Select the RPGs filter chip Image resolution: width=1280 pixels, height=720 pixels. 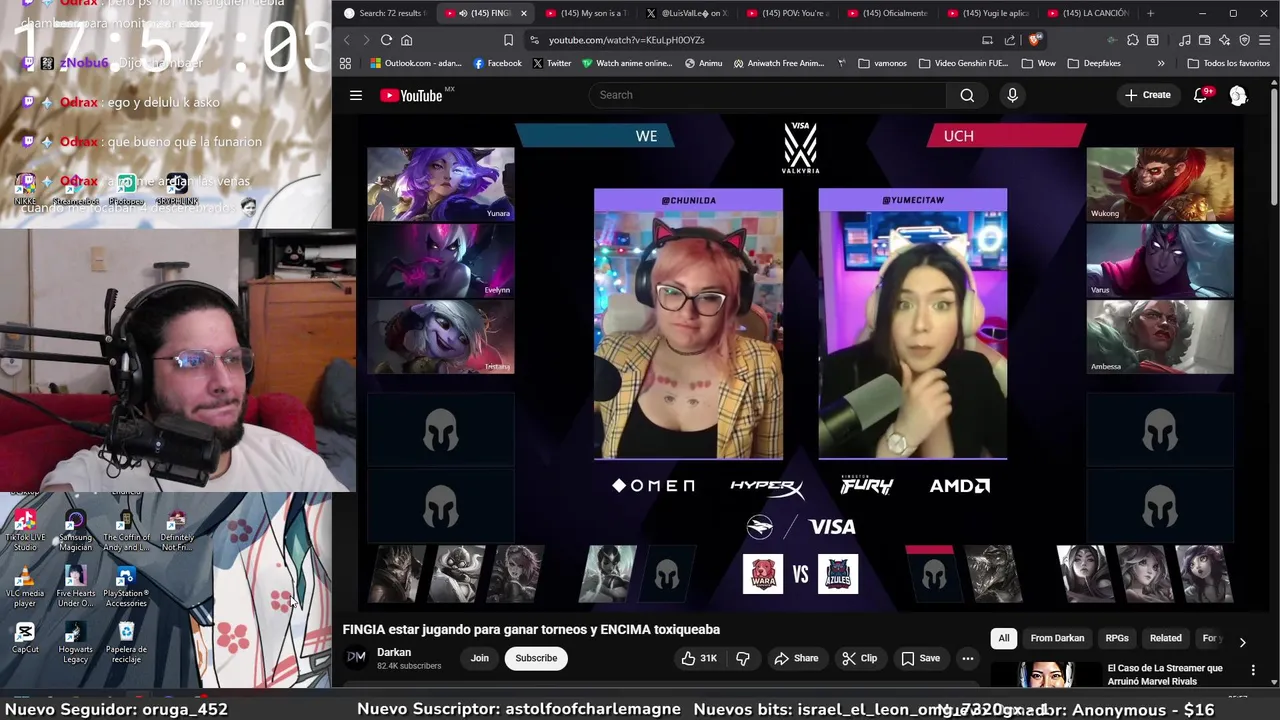click(1117, 638)
